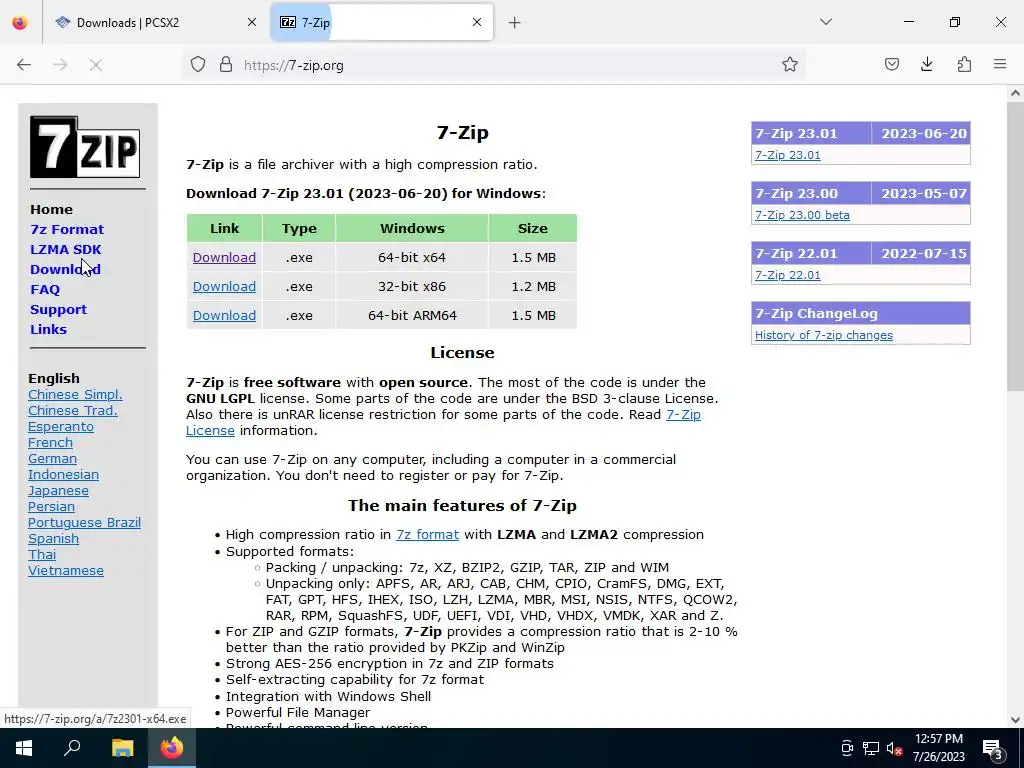Screen dimensions: 1024x768
Task: Close the Downloads | PCSX2 tab
Action: tap(252, 23)
